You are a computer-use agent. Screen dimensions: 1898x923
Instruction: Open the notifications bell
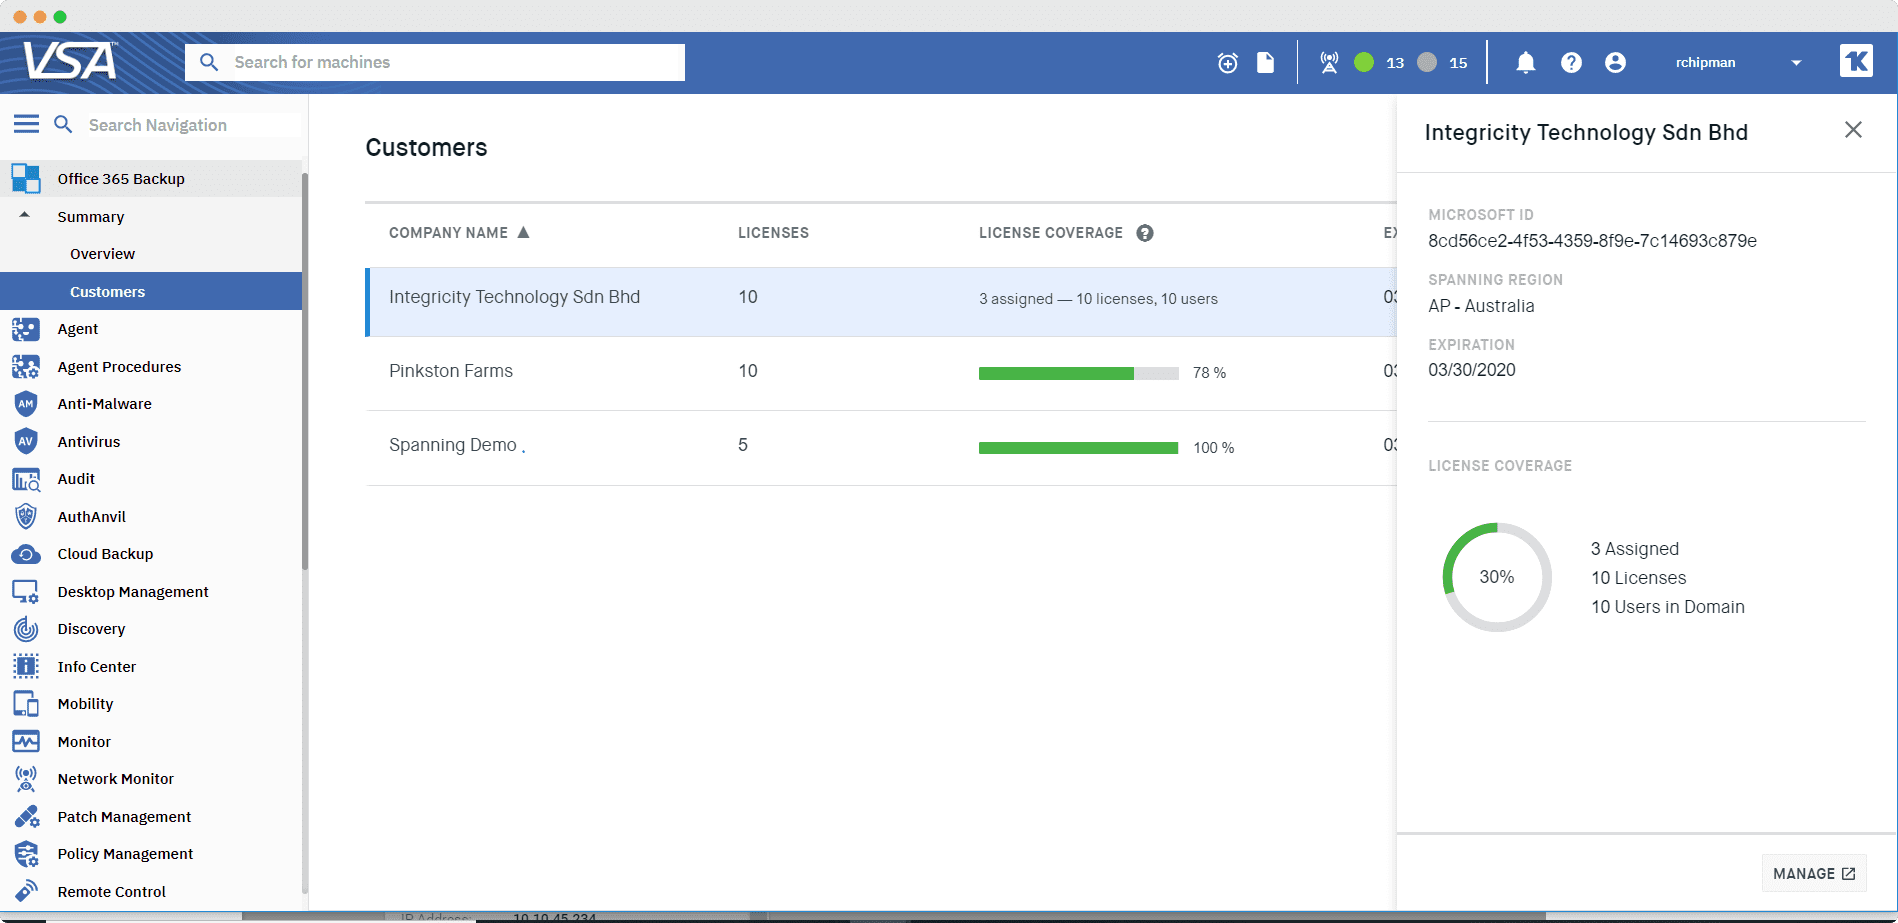point(1526,63)
